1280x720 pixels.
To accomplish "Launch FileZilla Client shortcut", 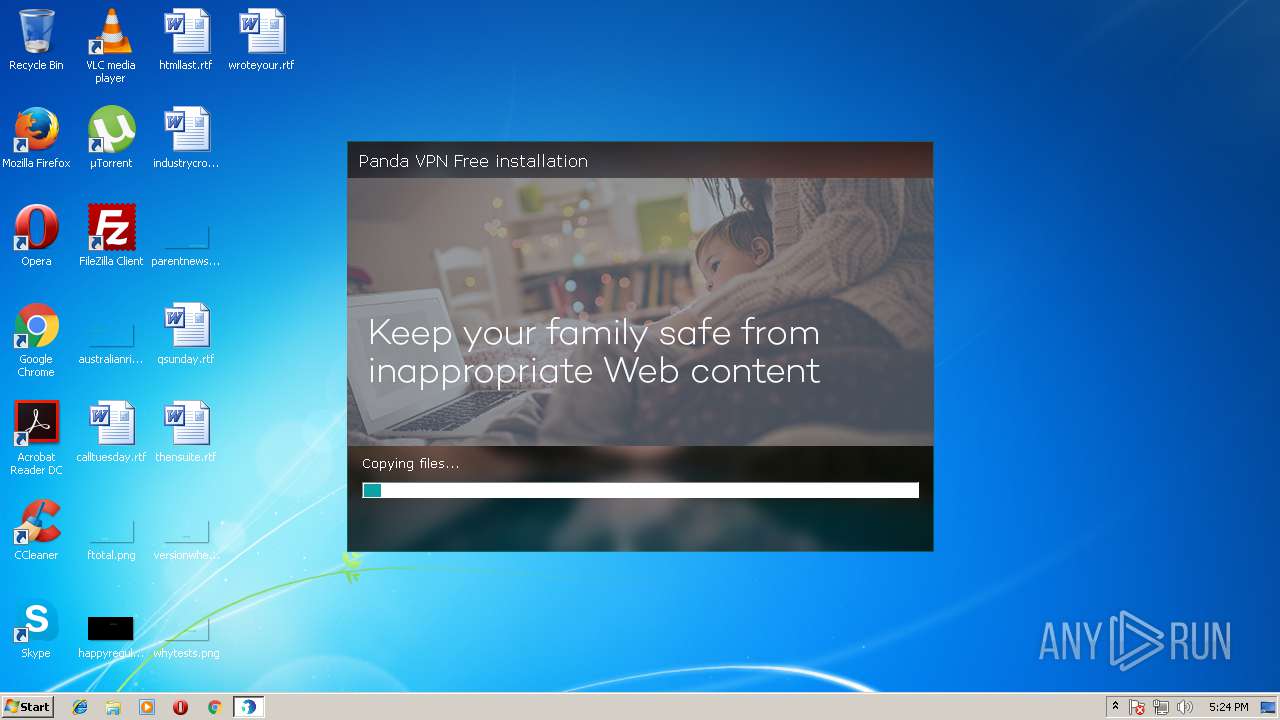I will pyautogui.click(x=111, y=236).
